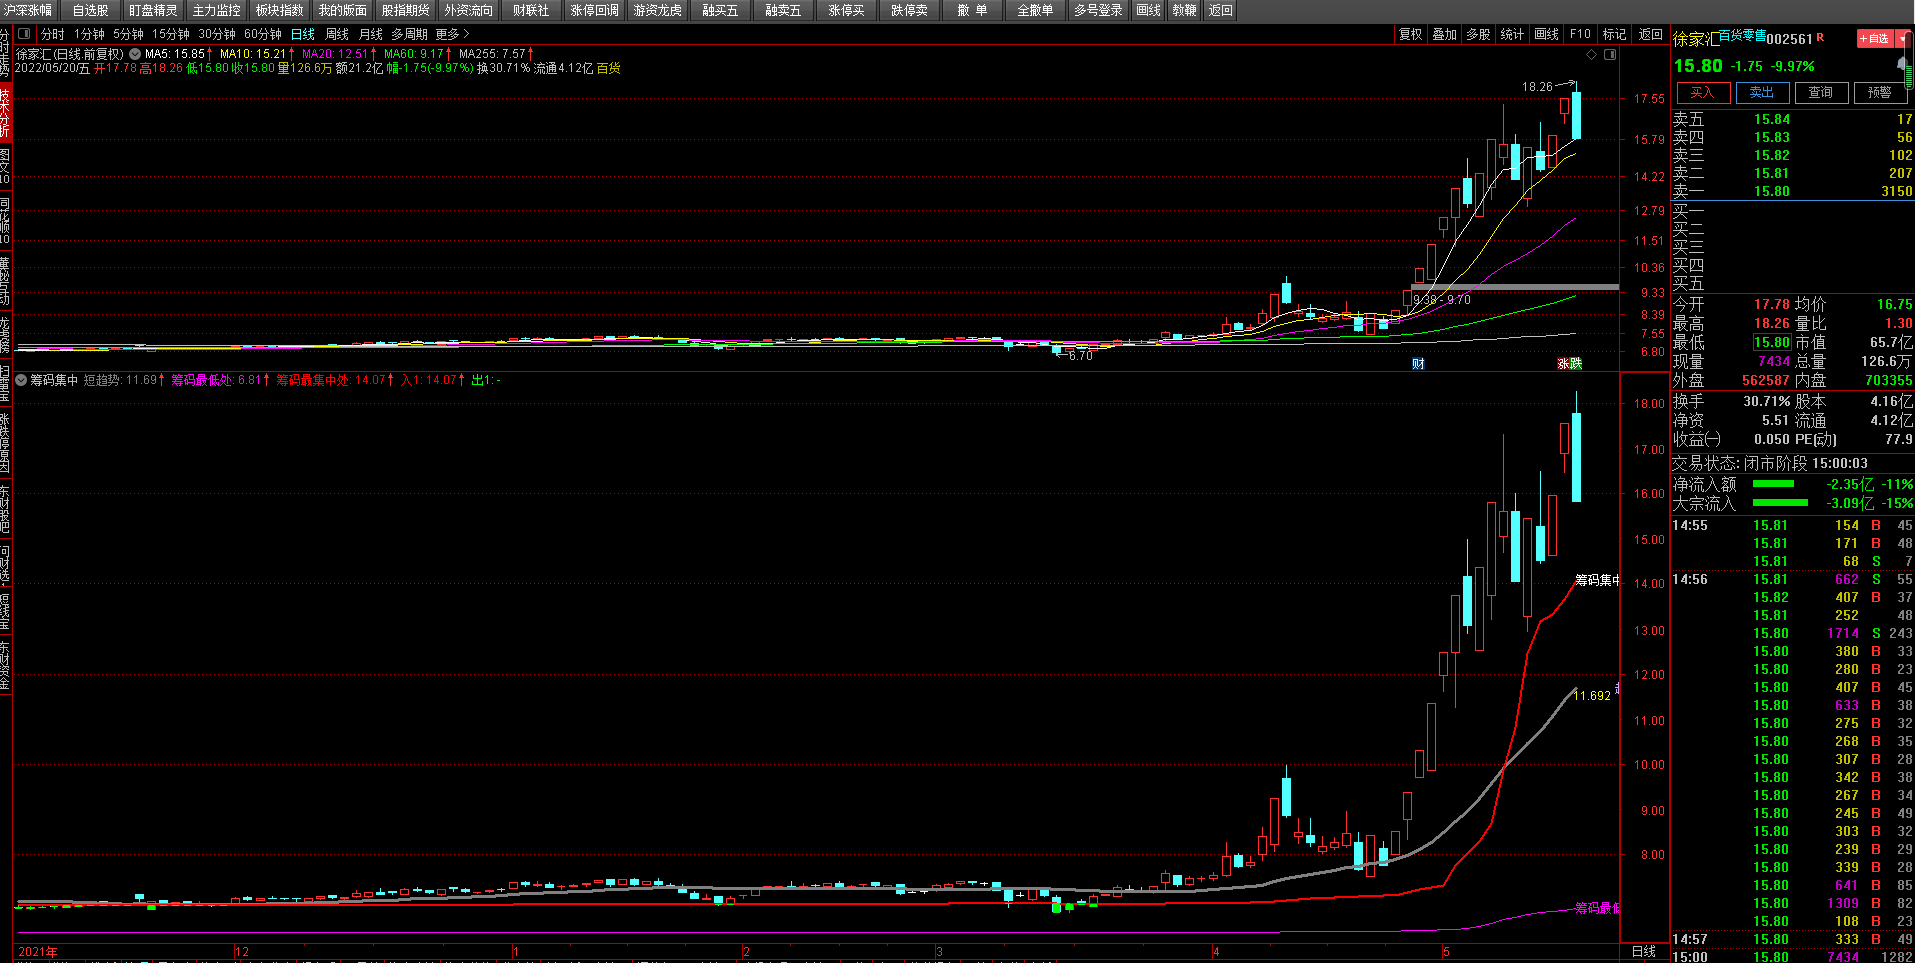
Task: Switch to the 分时 intraday view
Action: pos(53,34)
